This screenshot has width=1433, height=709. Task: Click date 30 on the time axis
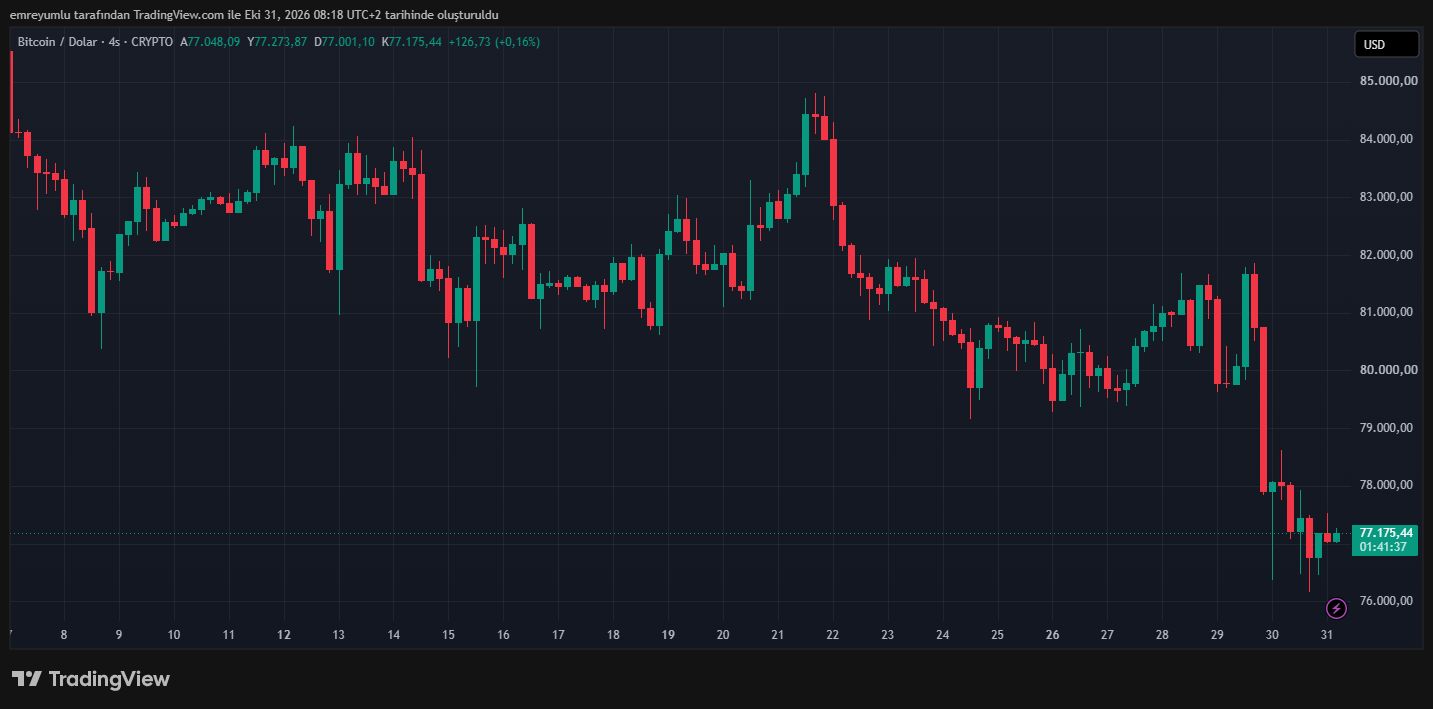[x=1273, y=635]
